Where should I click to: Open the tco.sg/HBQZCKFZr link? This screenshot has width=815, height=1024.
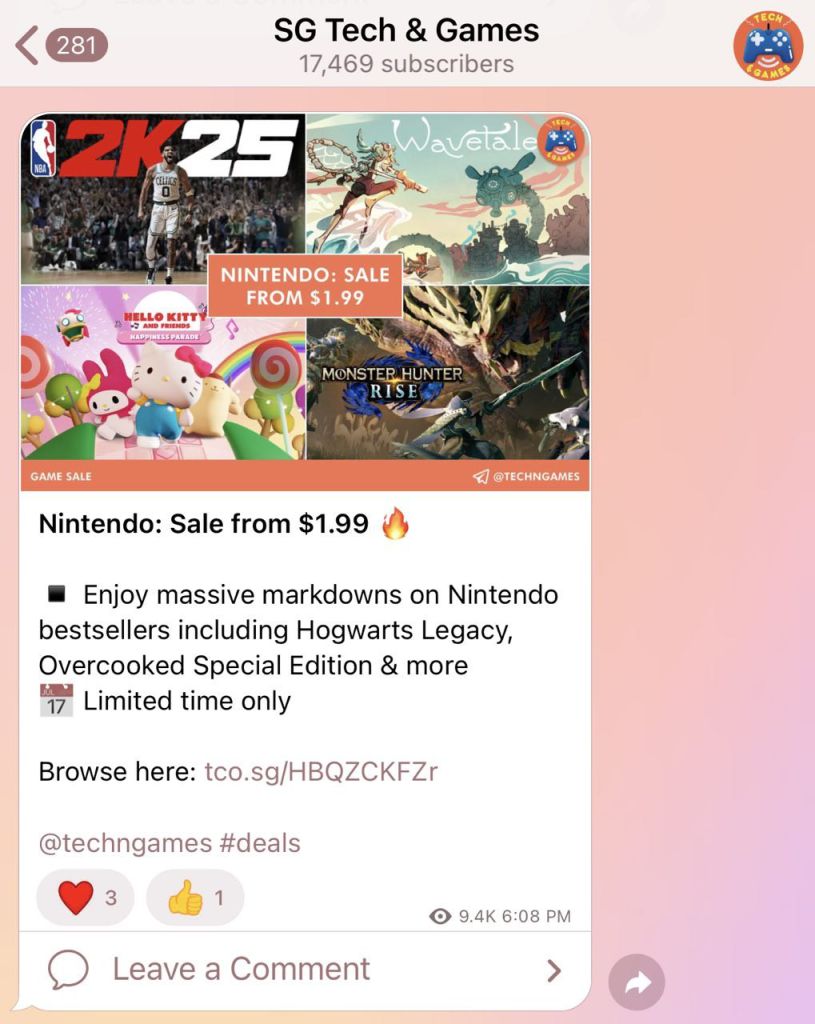coord(321,771)
